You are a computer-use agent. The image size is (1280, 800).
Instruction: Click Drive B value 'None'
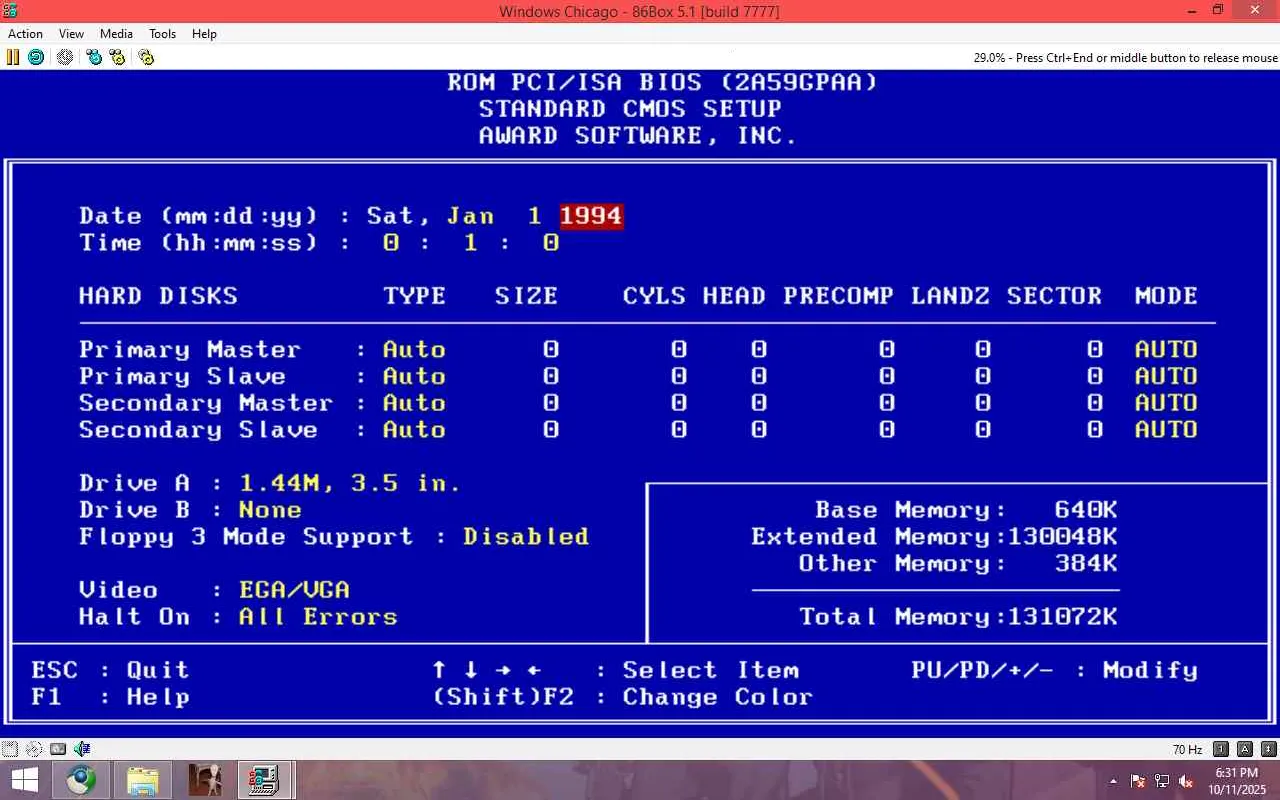pos(270,510)
